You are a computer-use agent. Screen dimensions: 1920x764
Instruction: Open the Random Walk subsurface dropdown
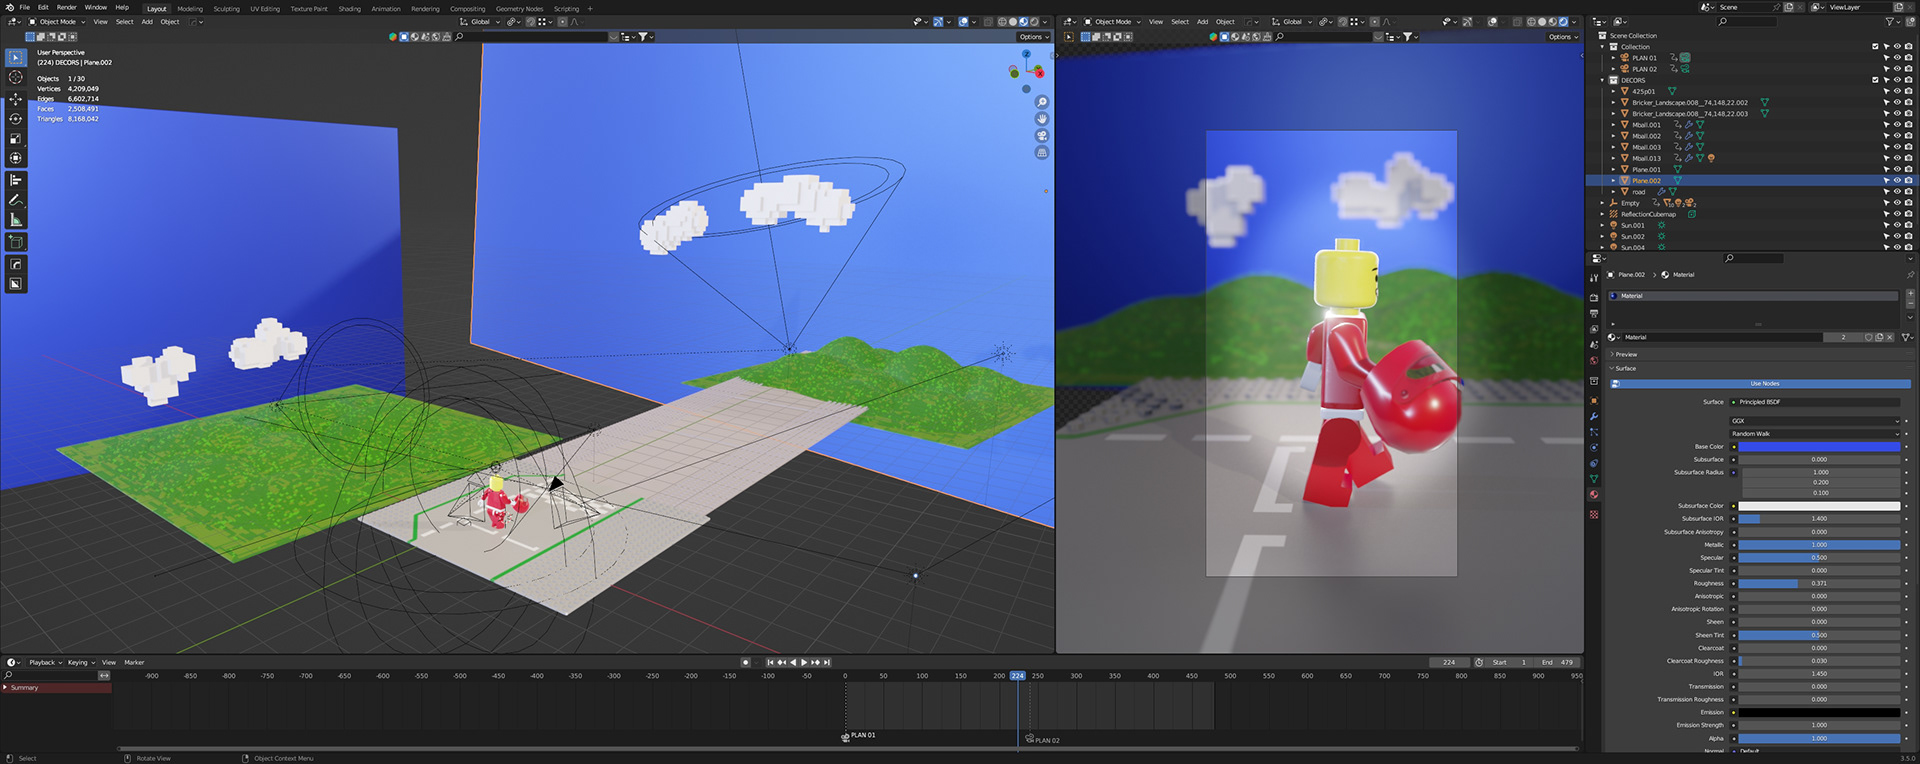(x=1815, y=434)
